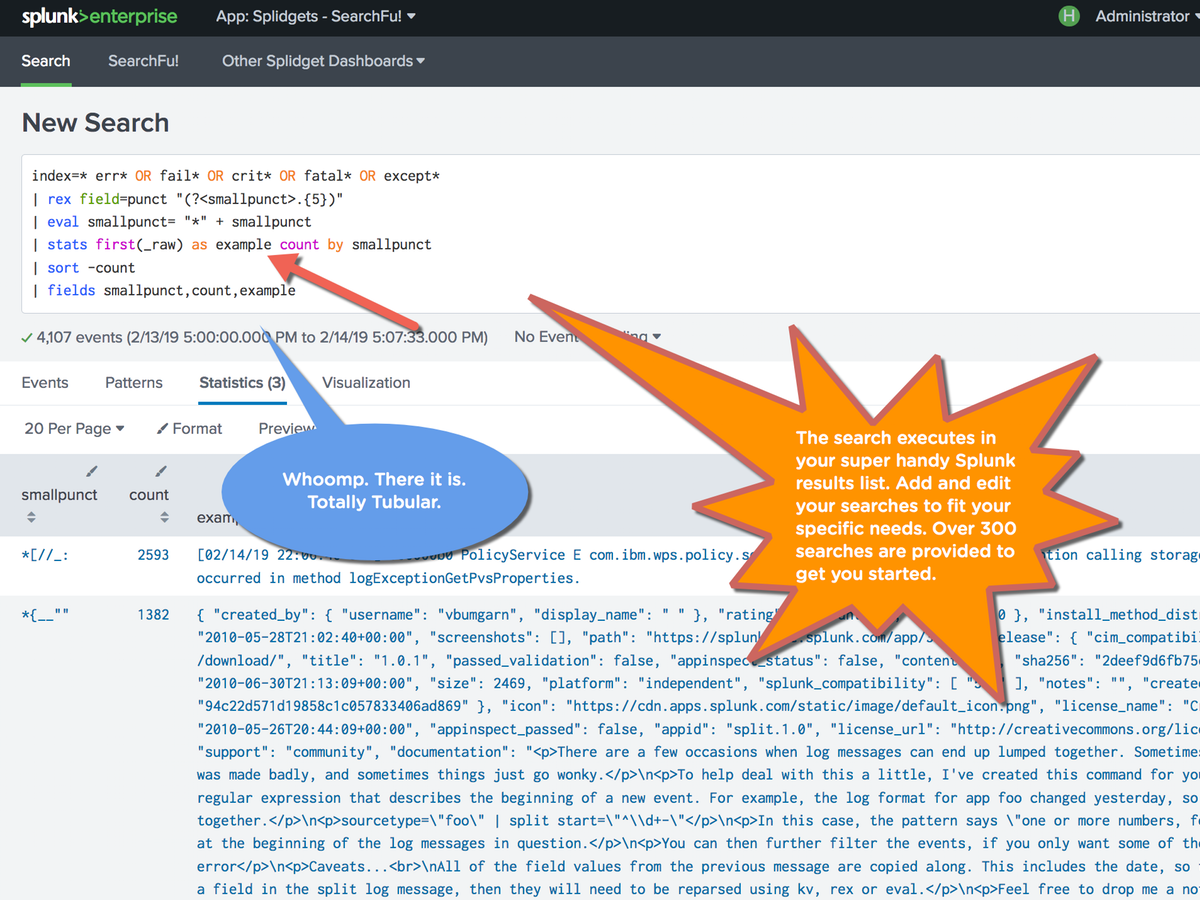
Task: Go to the Search nav item
Action: pyautogui.click(x=46, y=61)
